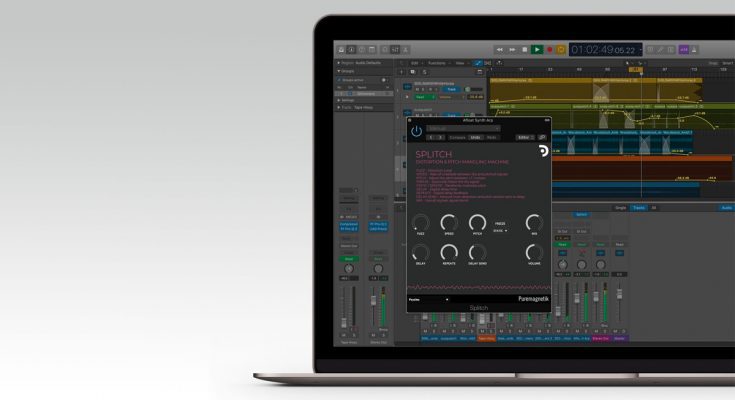Click the plugin link chain icon
Image resolution: width=735 pixels, height=400 pixels.
[542, 136]
